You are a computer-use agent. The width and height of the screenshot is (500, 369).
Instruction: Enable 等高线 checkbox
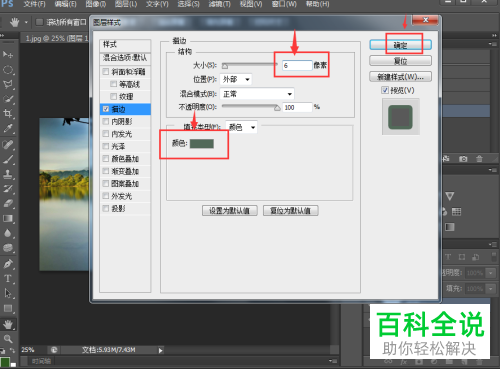point(114,84)
